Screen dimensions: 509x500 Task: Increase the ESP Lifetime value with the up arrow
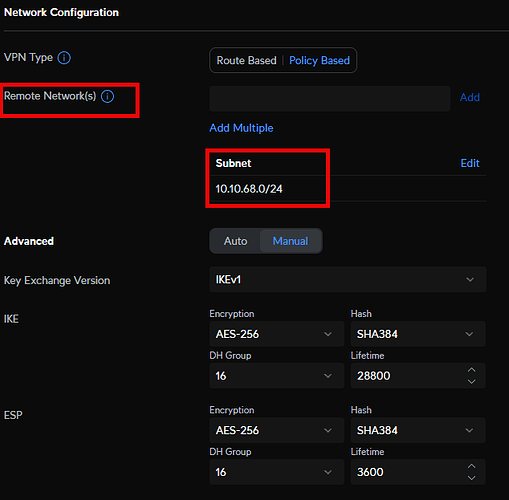(x=471, y=466)
